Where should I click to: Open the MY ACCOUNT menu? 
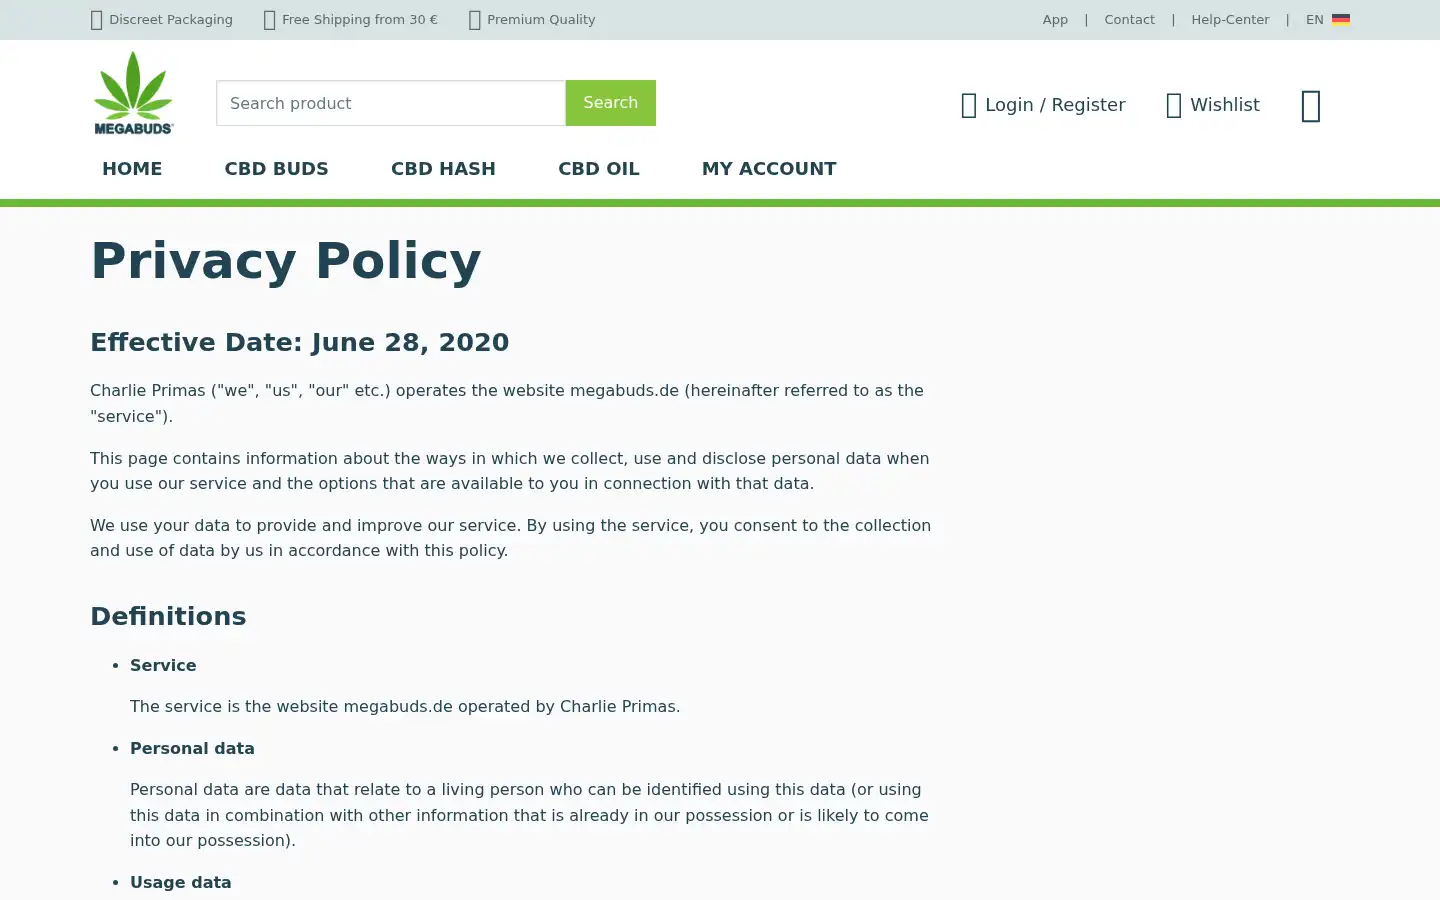(769, 169)
